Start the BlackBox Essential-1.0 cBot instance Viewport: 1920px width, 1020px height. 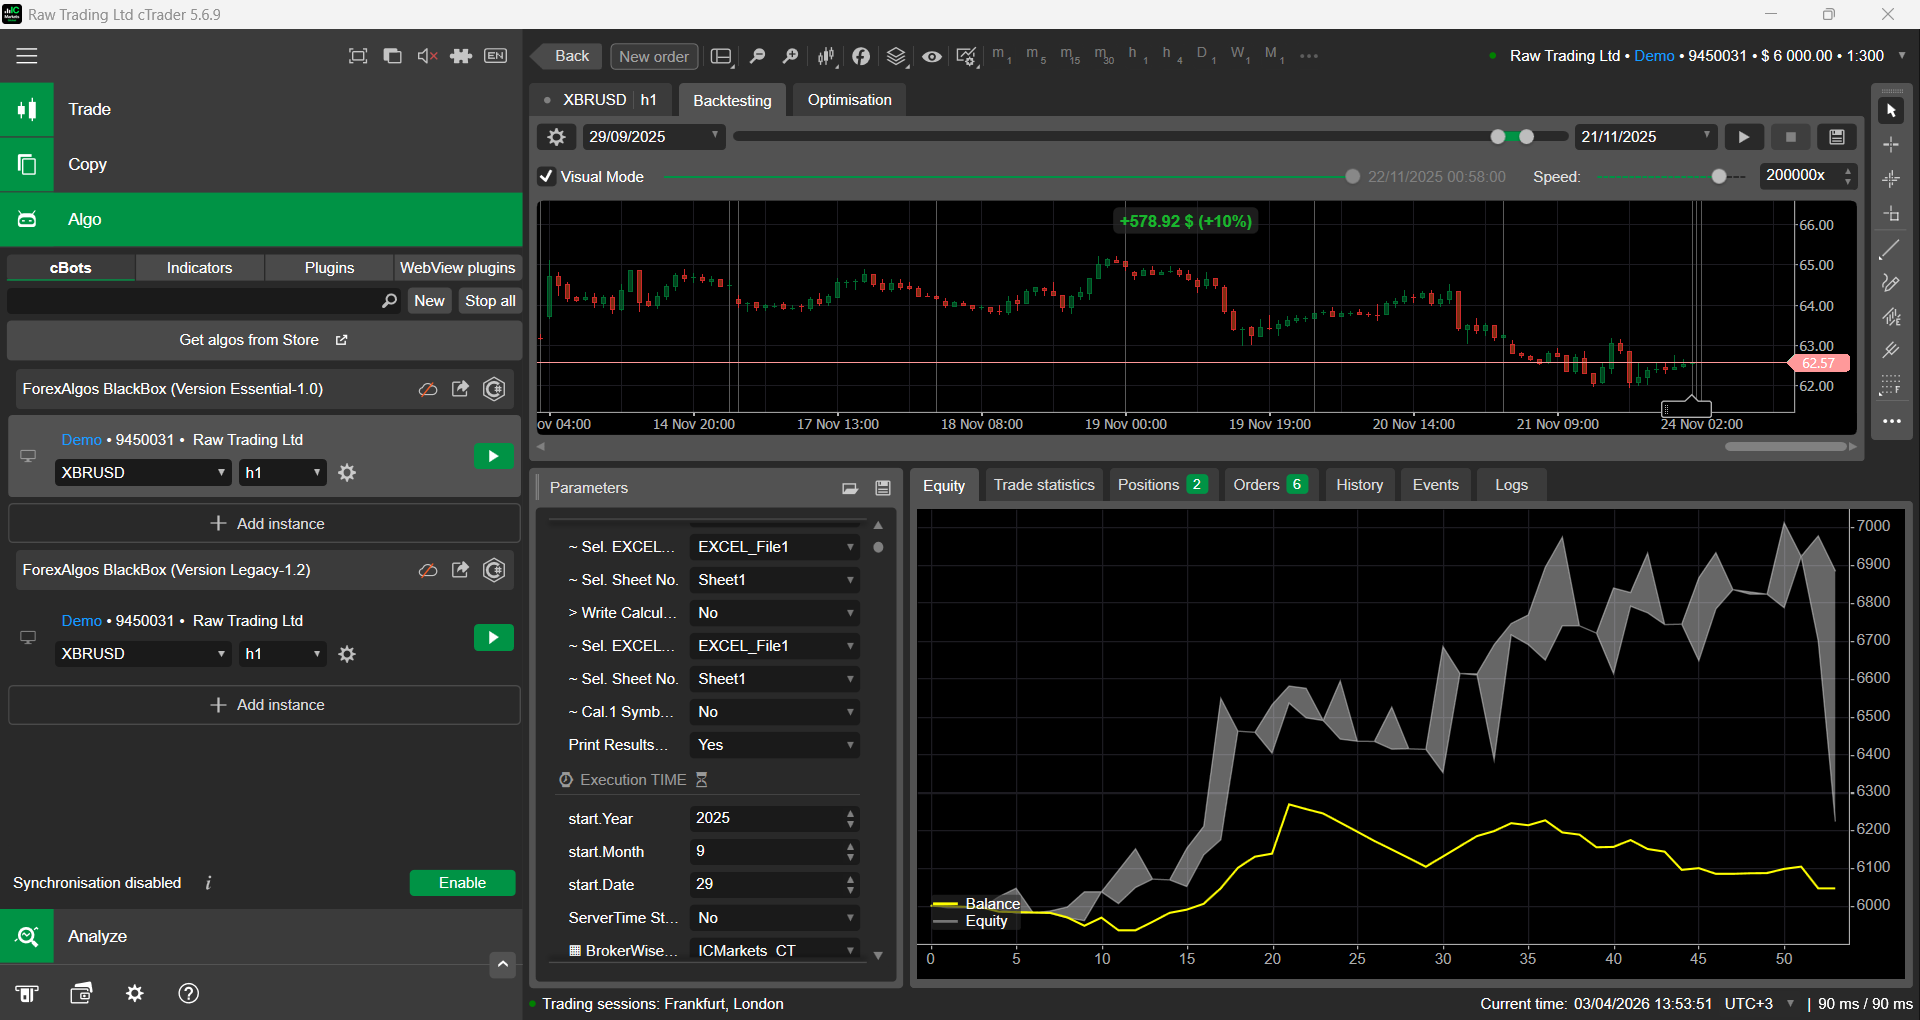pos(493,457)
